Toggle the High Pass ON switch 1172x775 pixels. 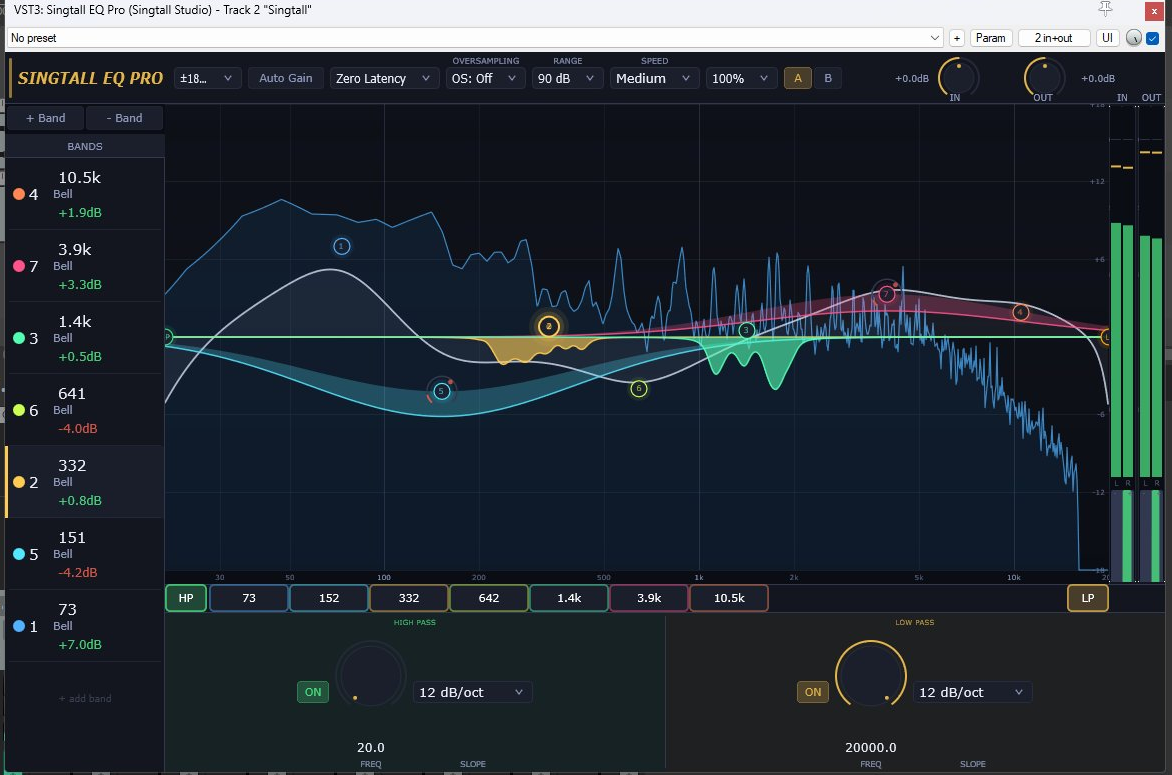313,692
